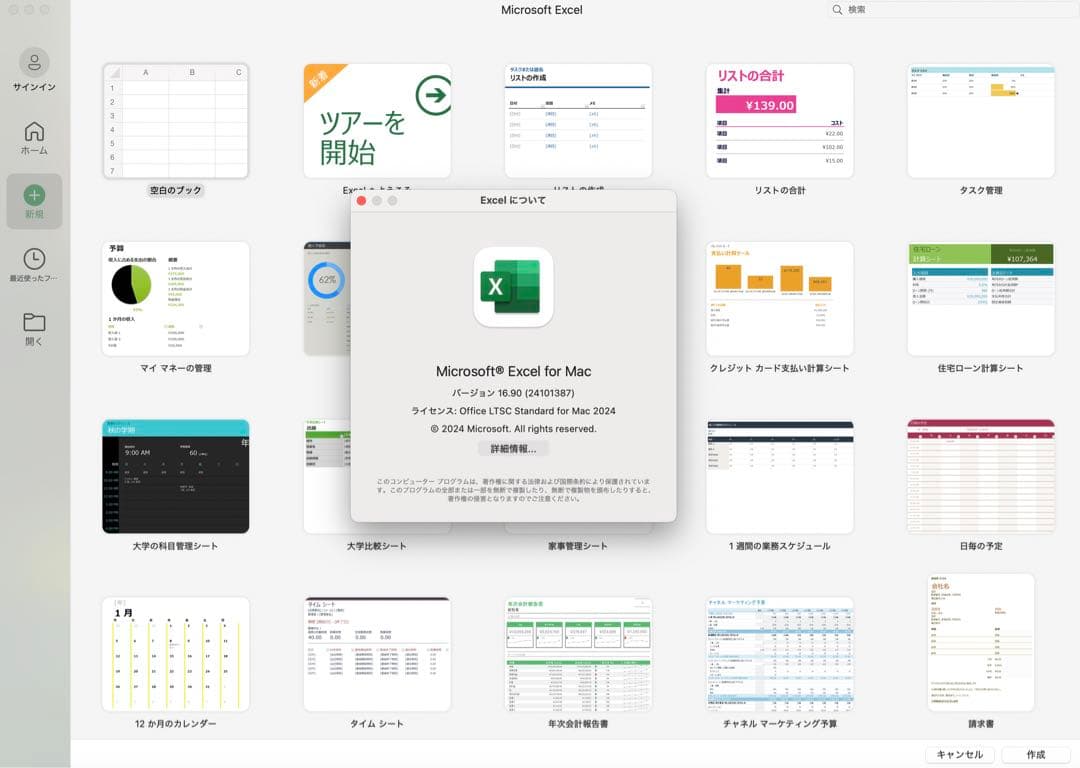Click the search magnifier icon
1080x768 pixels.
pos(837,10)
